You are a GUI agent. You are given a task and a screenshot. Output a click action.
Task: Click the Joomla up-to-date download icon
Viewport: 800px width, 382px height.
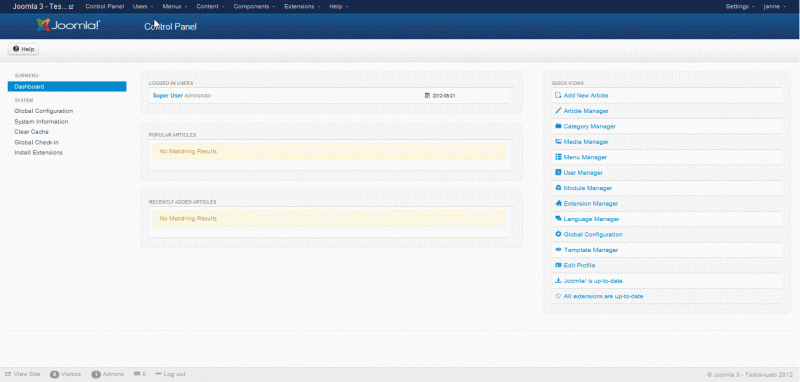pos(558,281)
